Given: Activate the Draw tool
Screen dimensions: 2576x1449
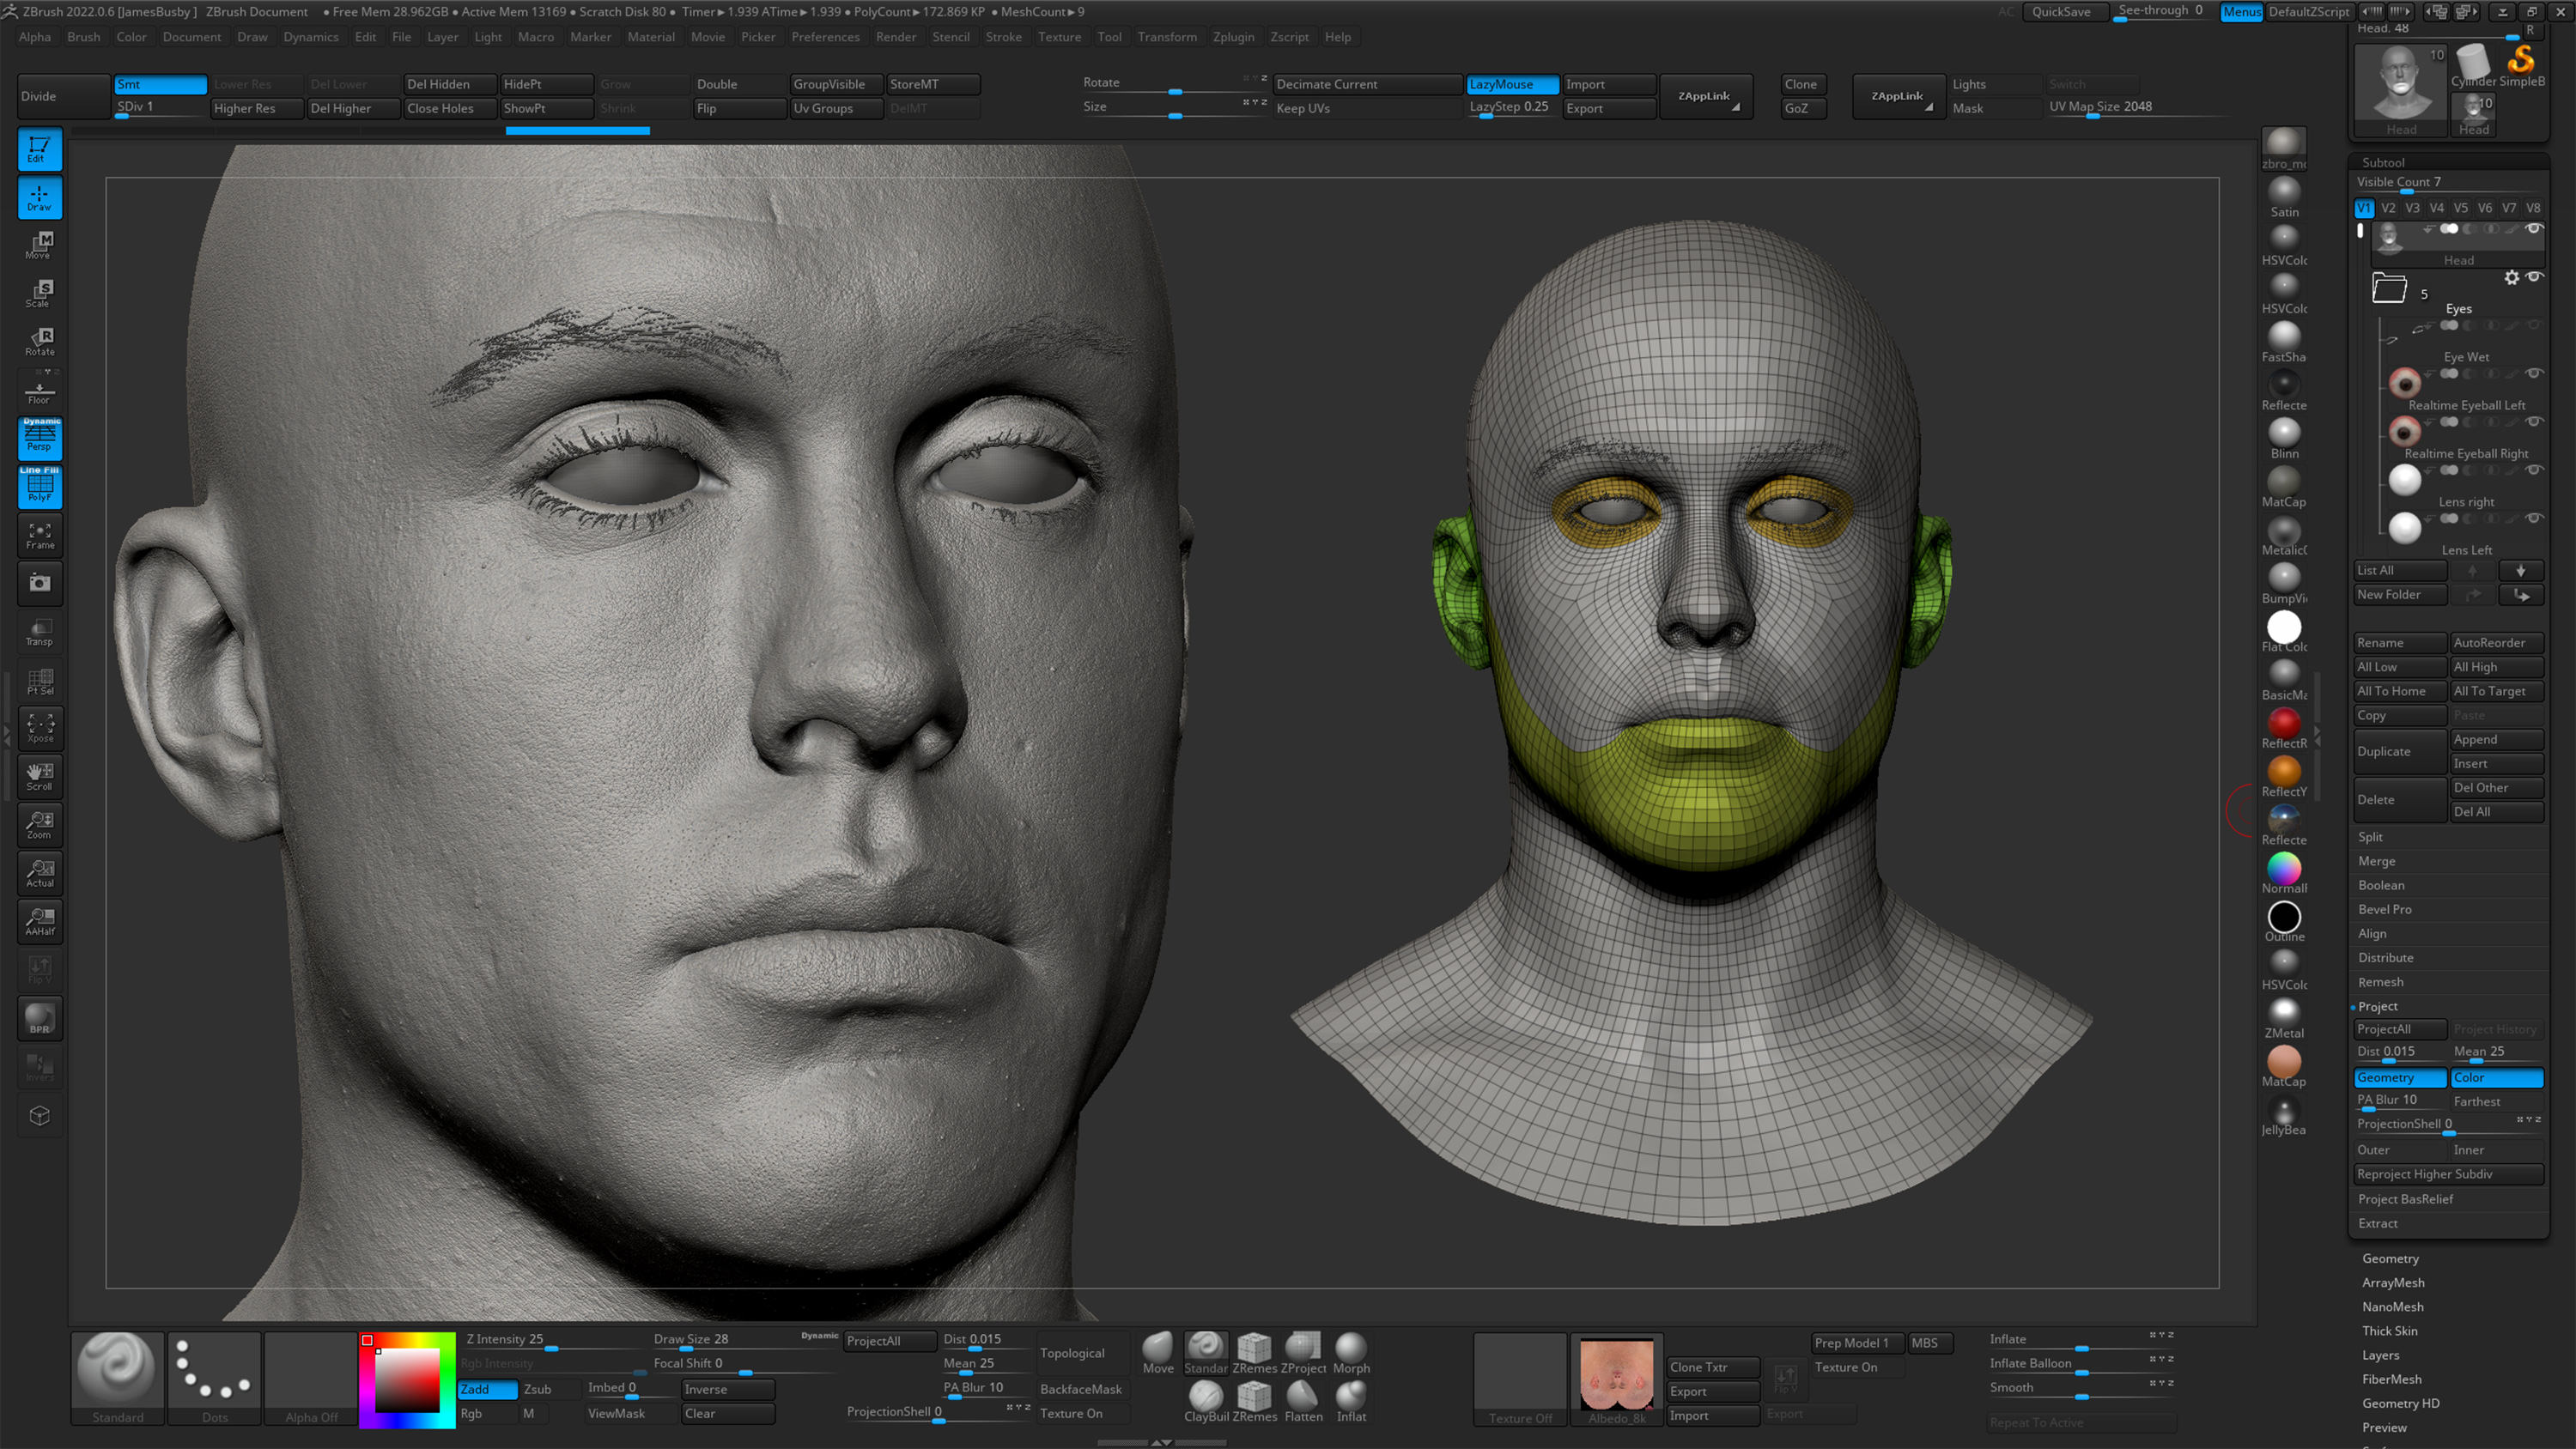Looking at the screenshot, I should (39, 197).
